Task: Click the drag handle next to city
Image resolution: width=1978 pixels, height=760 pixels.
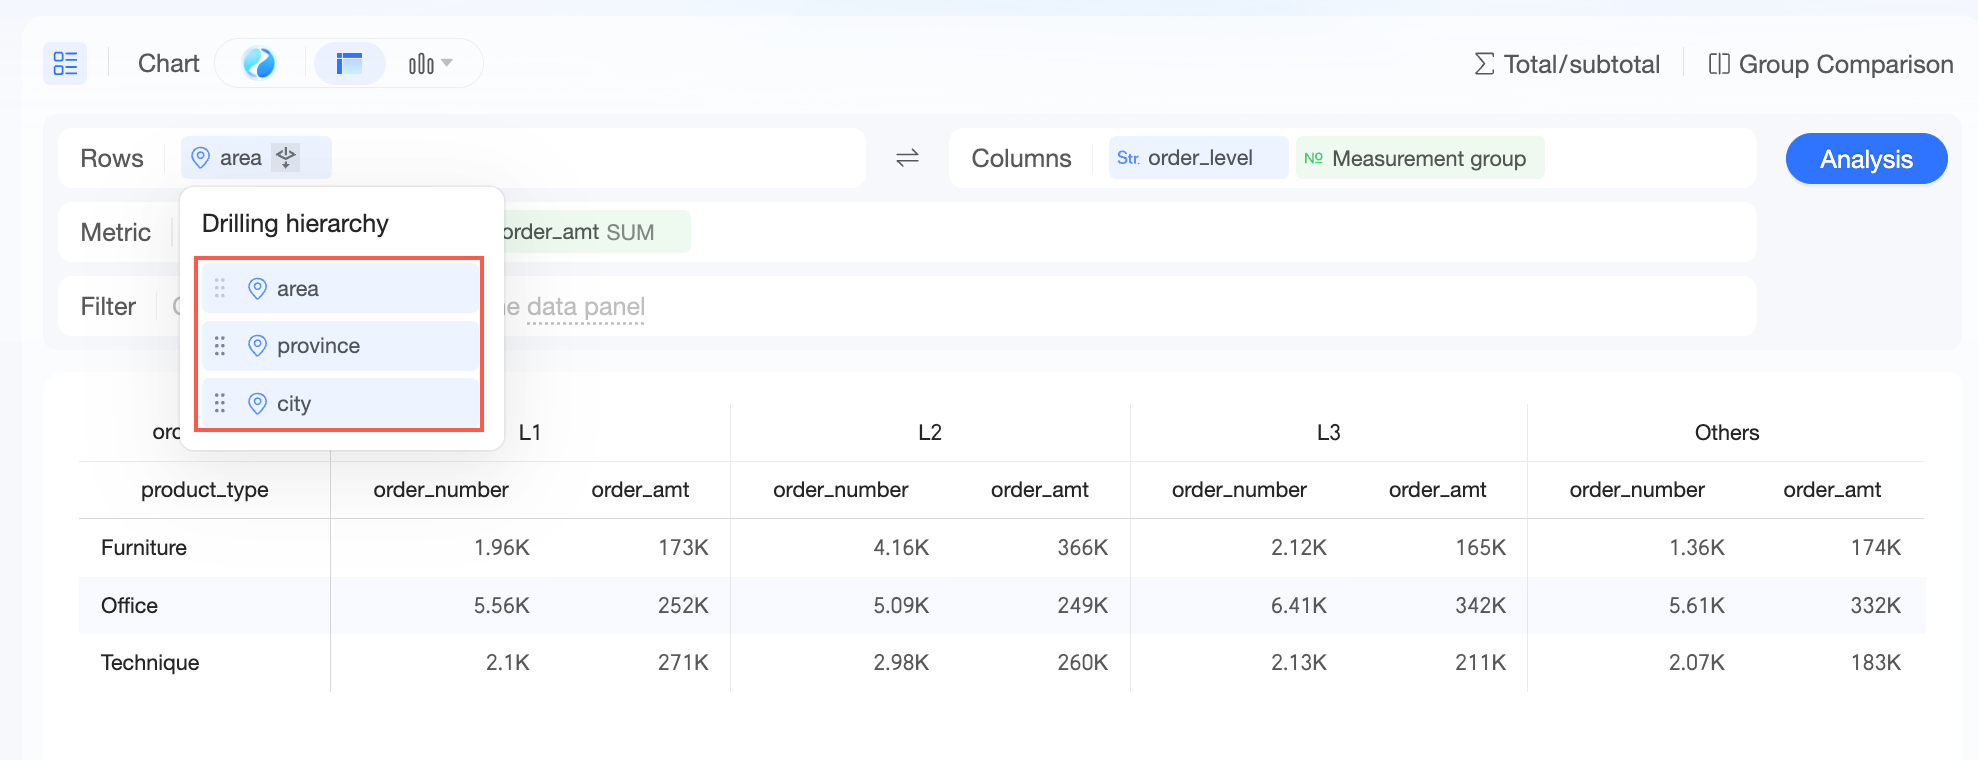Action: click(x=220, y=403)
